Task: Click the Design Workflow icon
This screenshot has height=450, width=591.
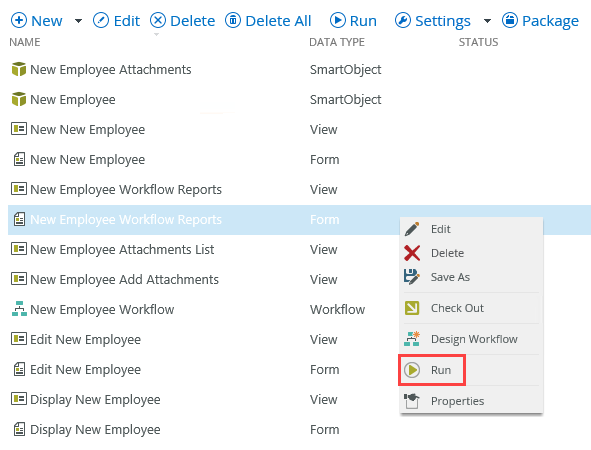Action: pyautogui.click(x=412, y=339)
